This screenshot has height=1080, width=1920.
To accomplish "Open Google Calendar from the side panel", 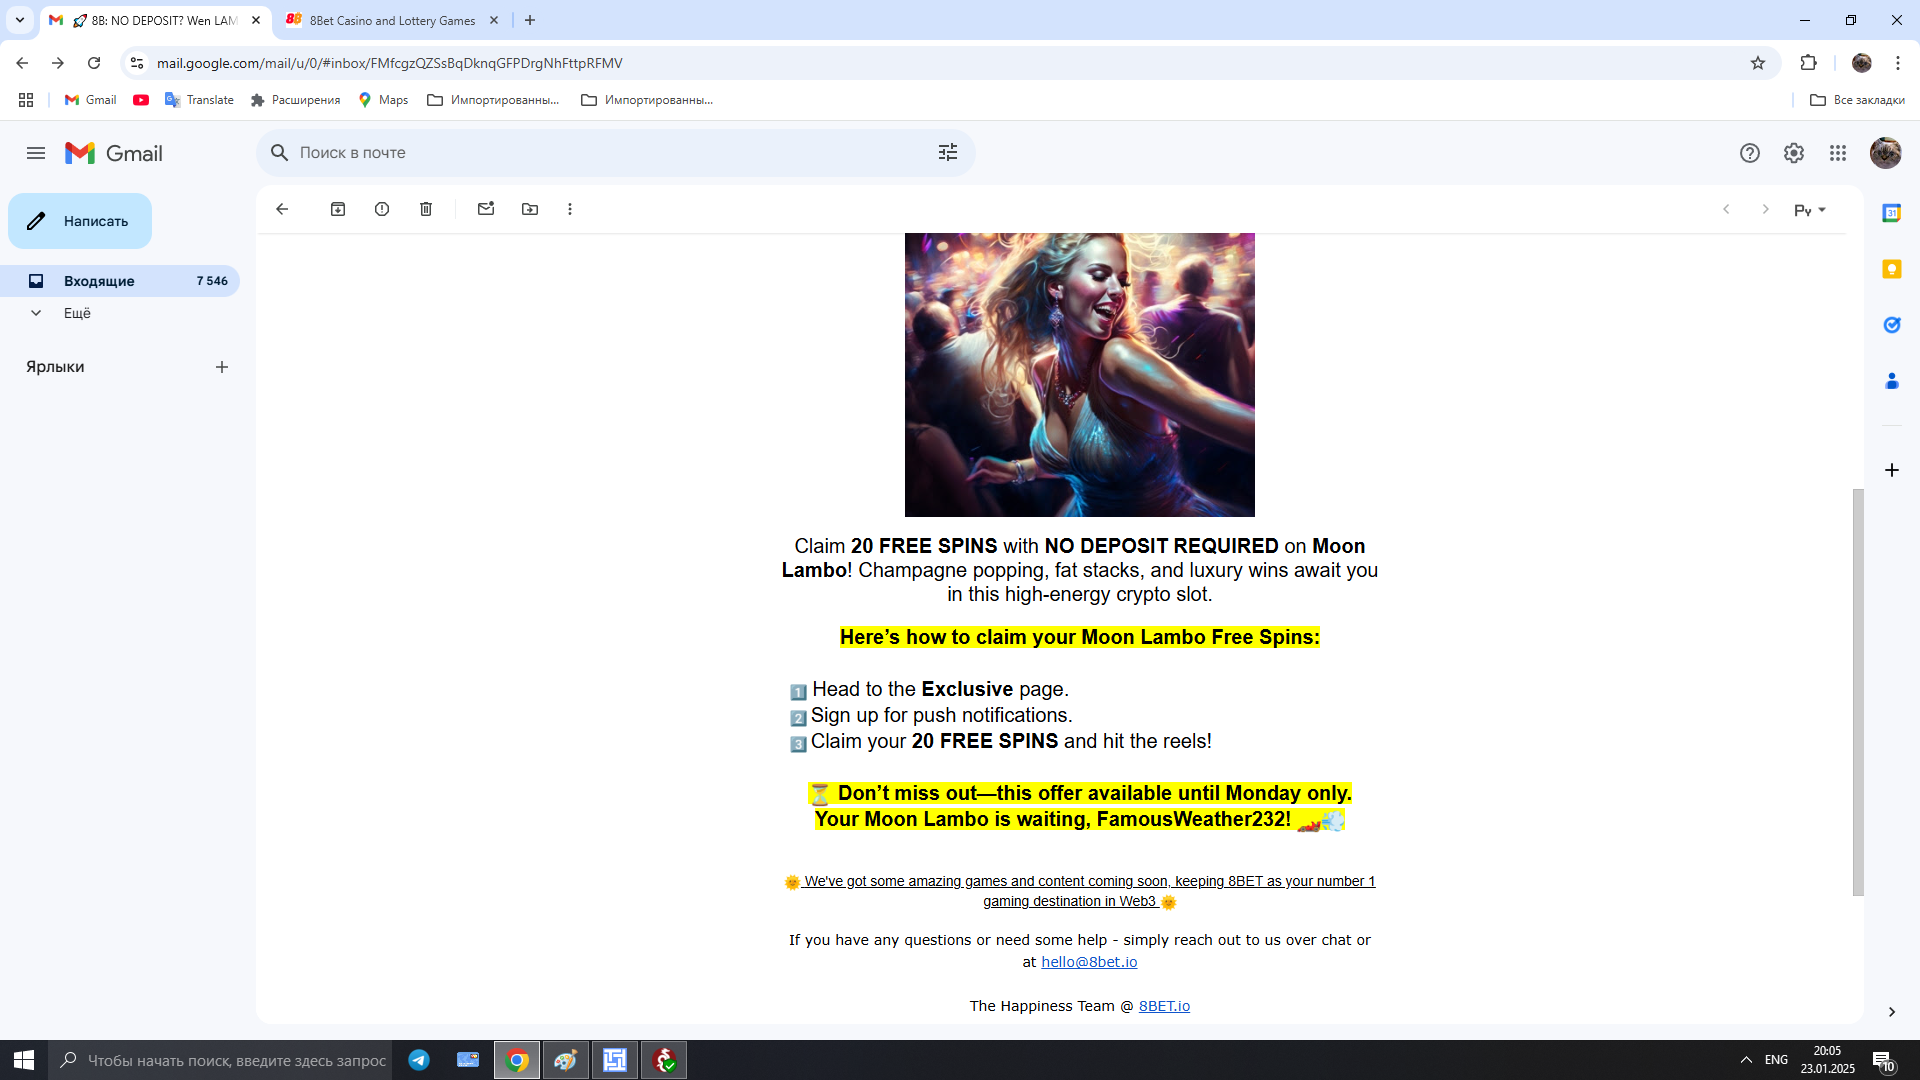I will [1891, 213].
